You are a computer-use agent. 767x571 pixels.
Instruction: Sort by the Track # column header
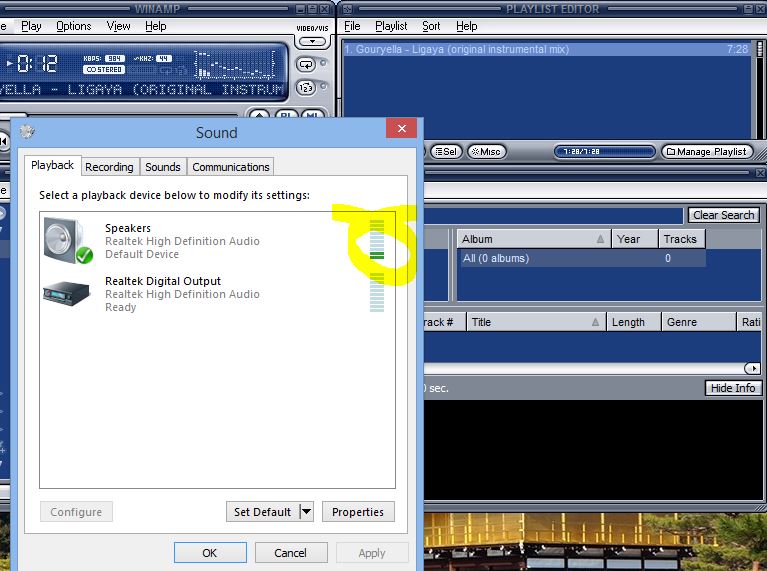tap(444, 322)
